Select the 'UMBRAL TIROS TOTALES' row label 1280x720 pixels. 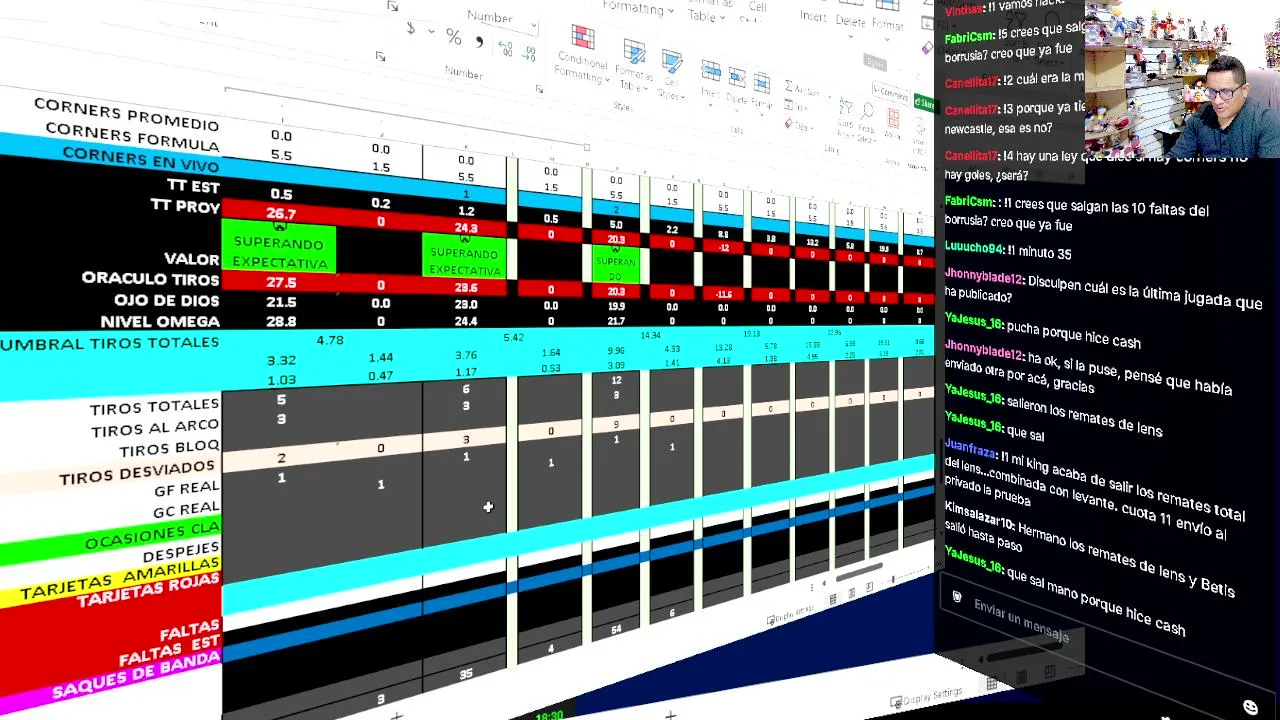[110, 344]
